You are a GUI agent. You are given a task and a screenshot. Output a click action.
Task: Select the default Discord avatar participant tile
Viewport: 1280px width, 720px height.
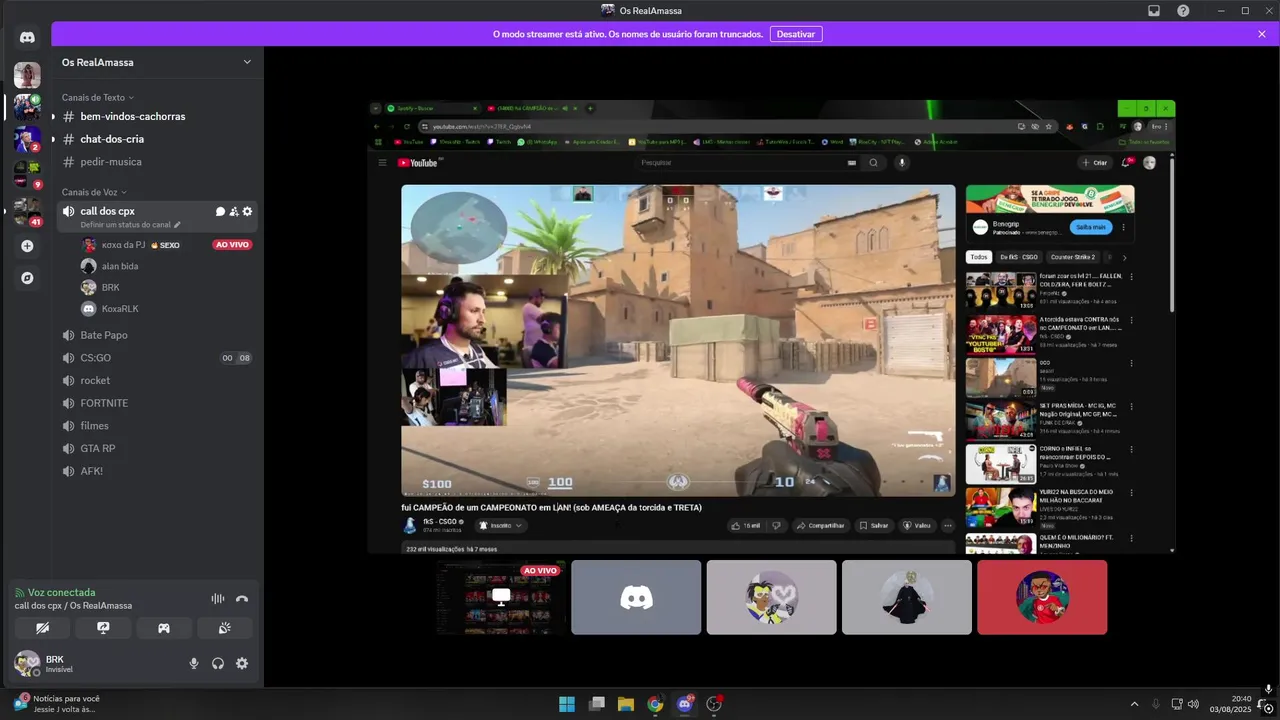[x=636, y=597]
